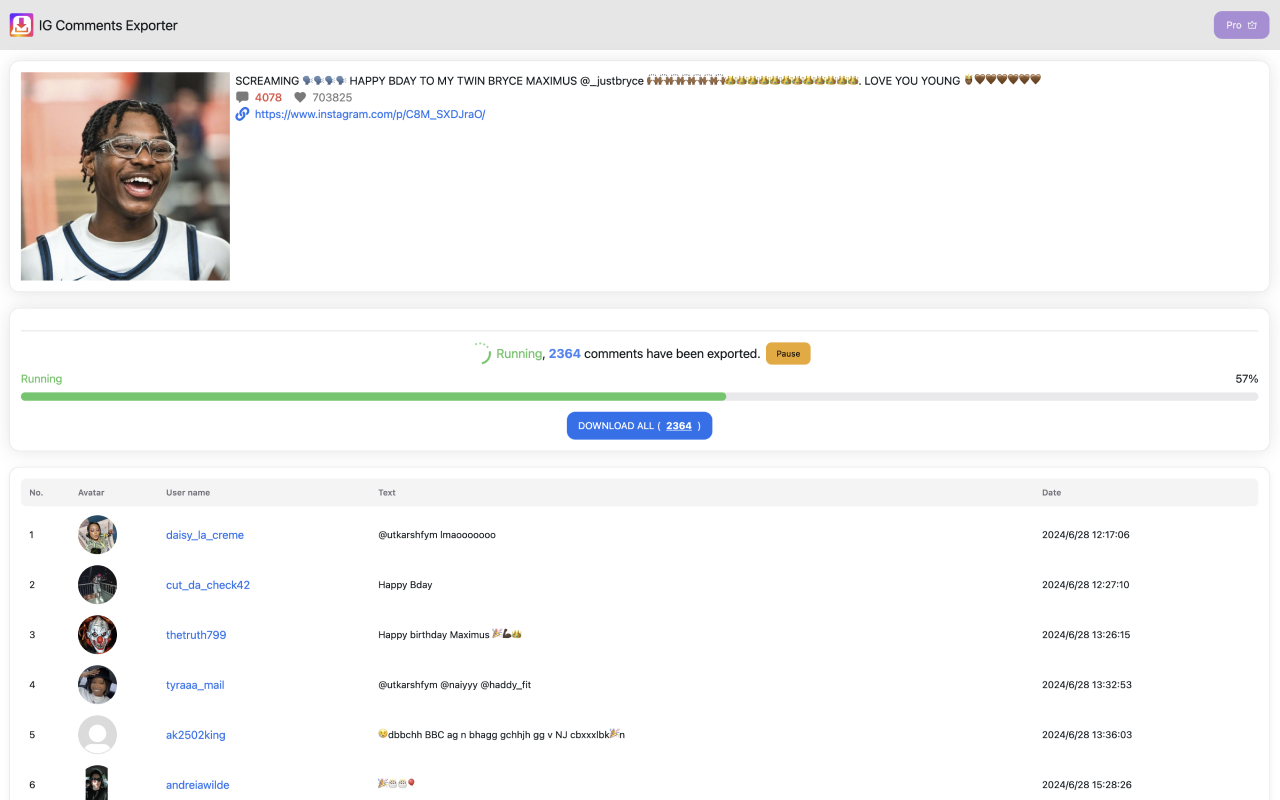Pause the running export
Image resolution: width=1280 pixels, height=800 pixels.
click(788, 353)
